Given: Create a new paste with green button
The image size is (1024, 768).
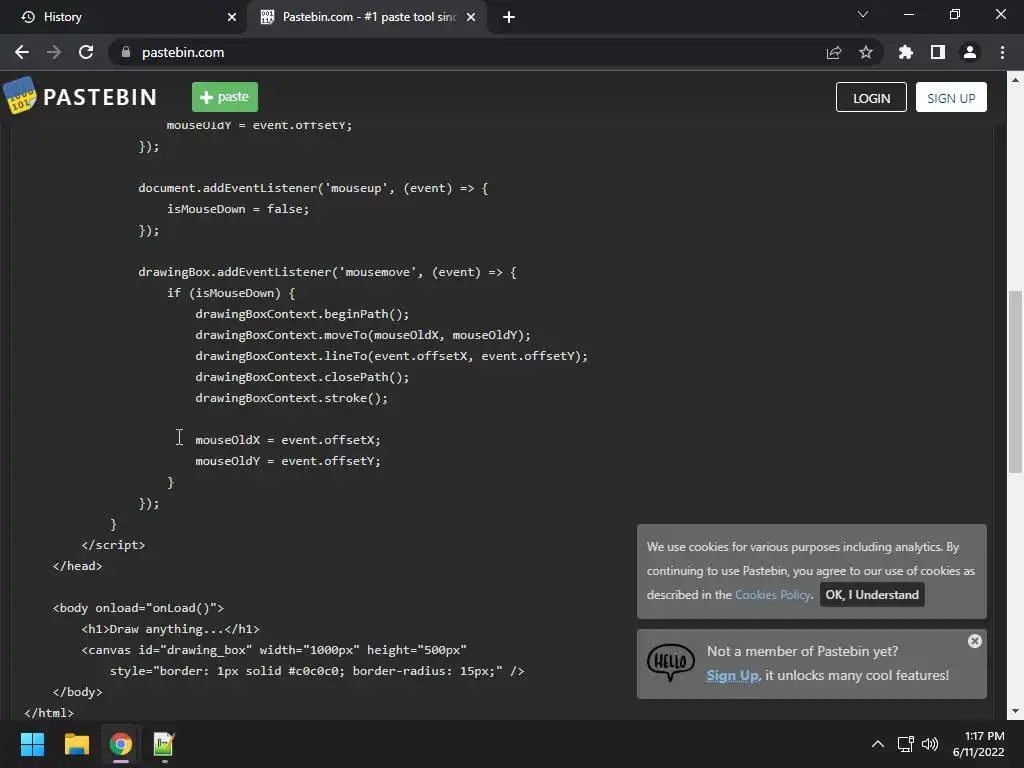Looking at the screenshot, I should 225,97.
